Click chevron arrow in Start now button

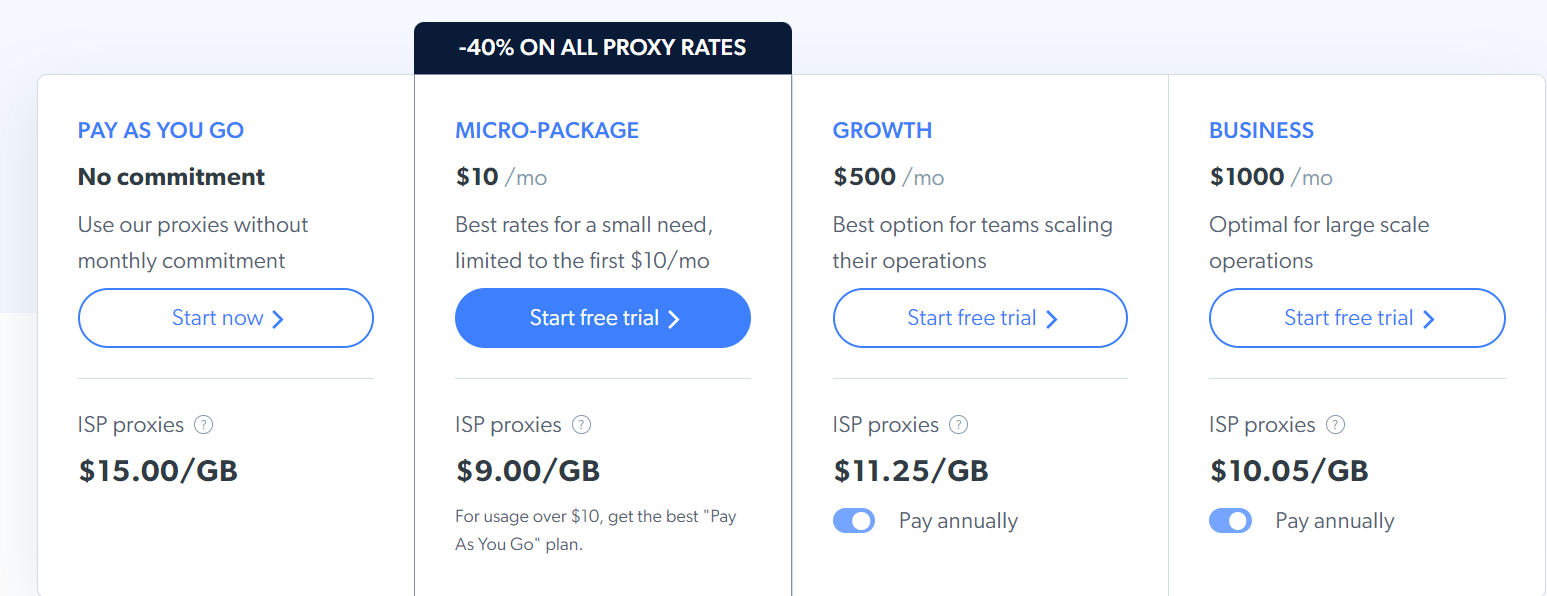278,319
